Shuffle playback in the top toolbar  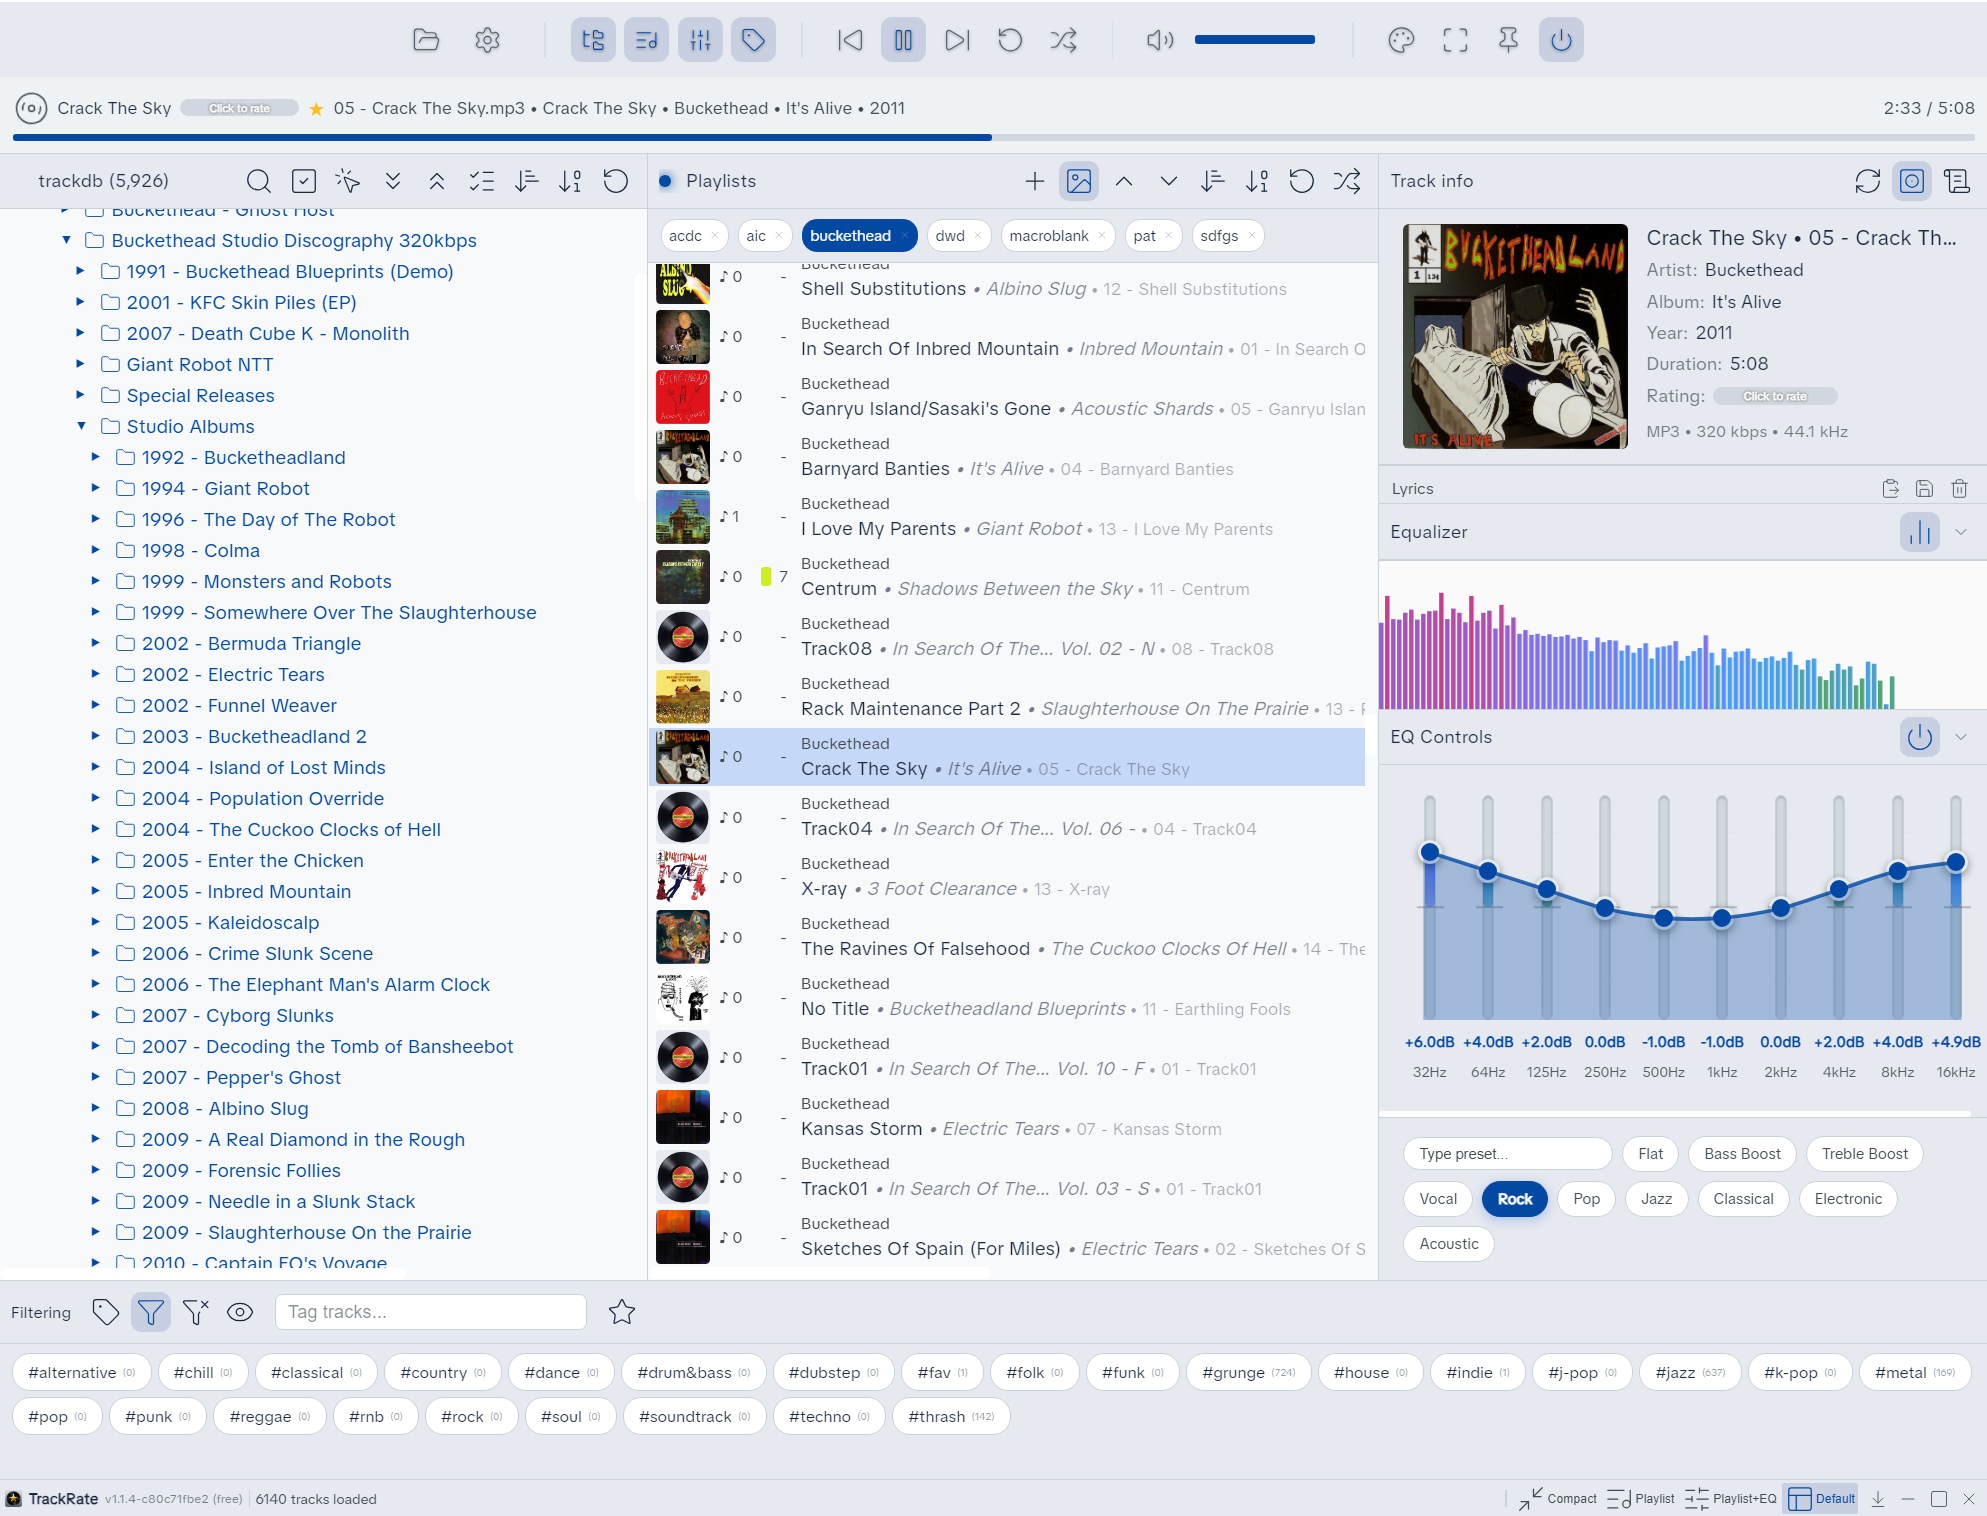(1064, 40)
